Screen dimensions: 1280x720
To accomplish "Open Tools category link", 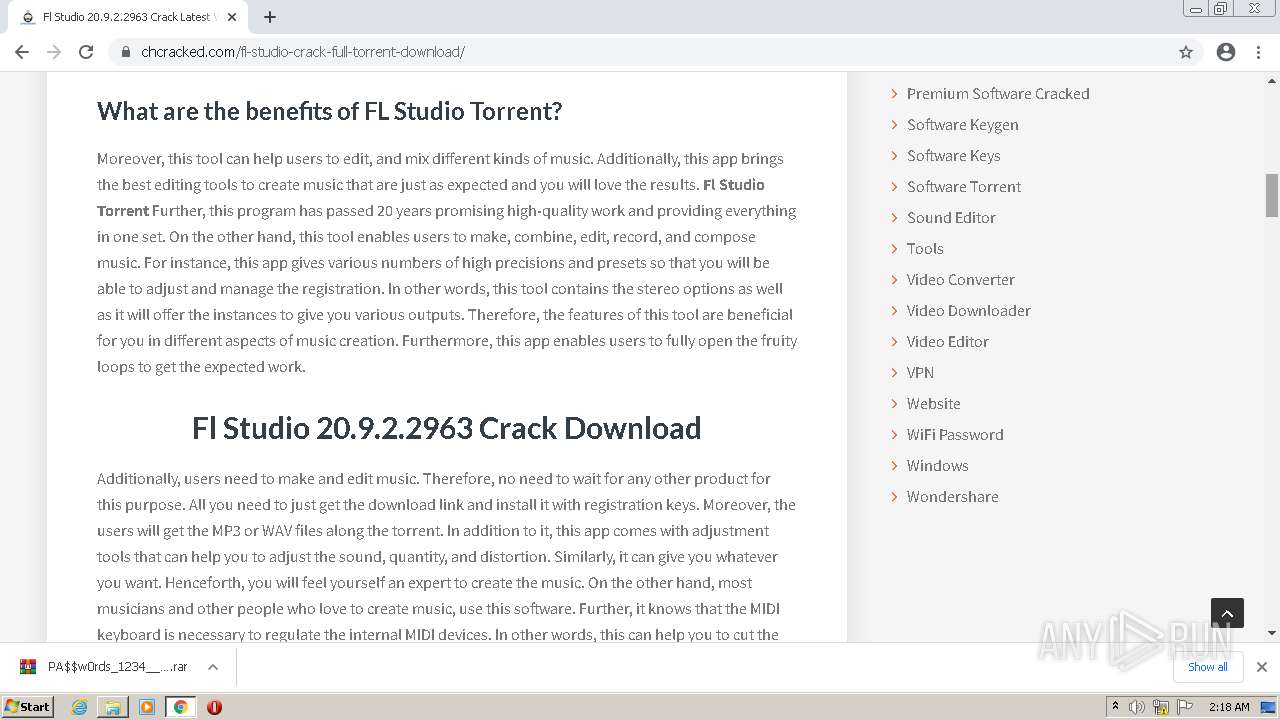I will click(x=925, y=249).
